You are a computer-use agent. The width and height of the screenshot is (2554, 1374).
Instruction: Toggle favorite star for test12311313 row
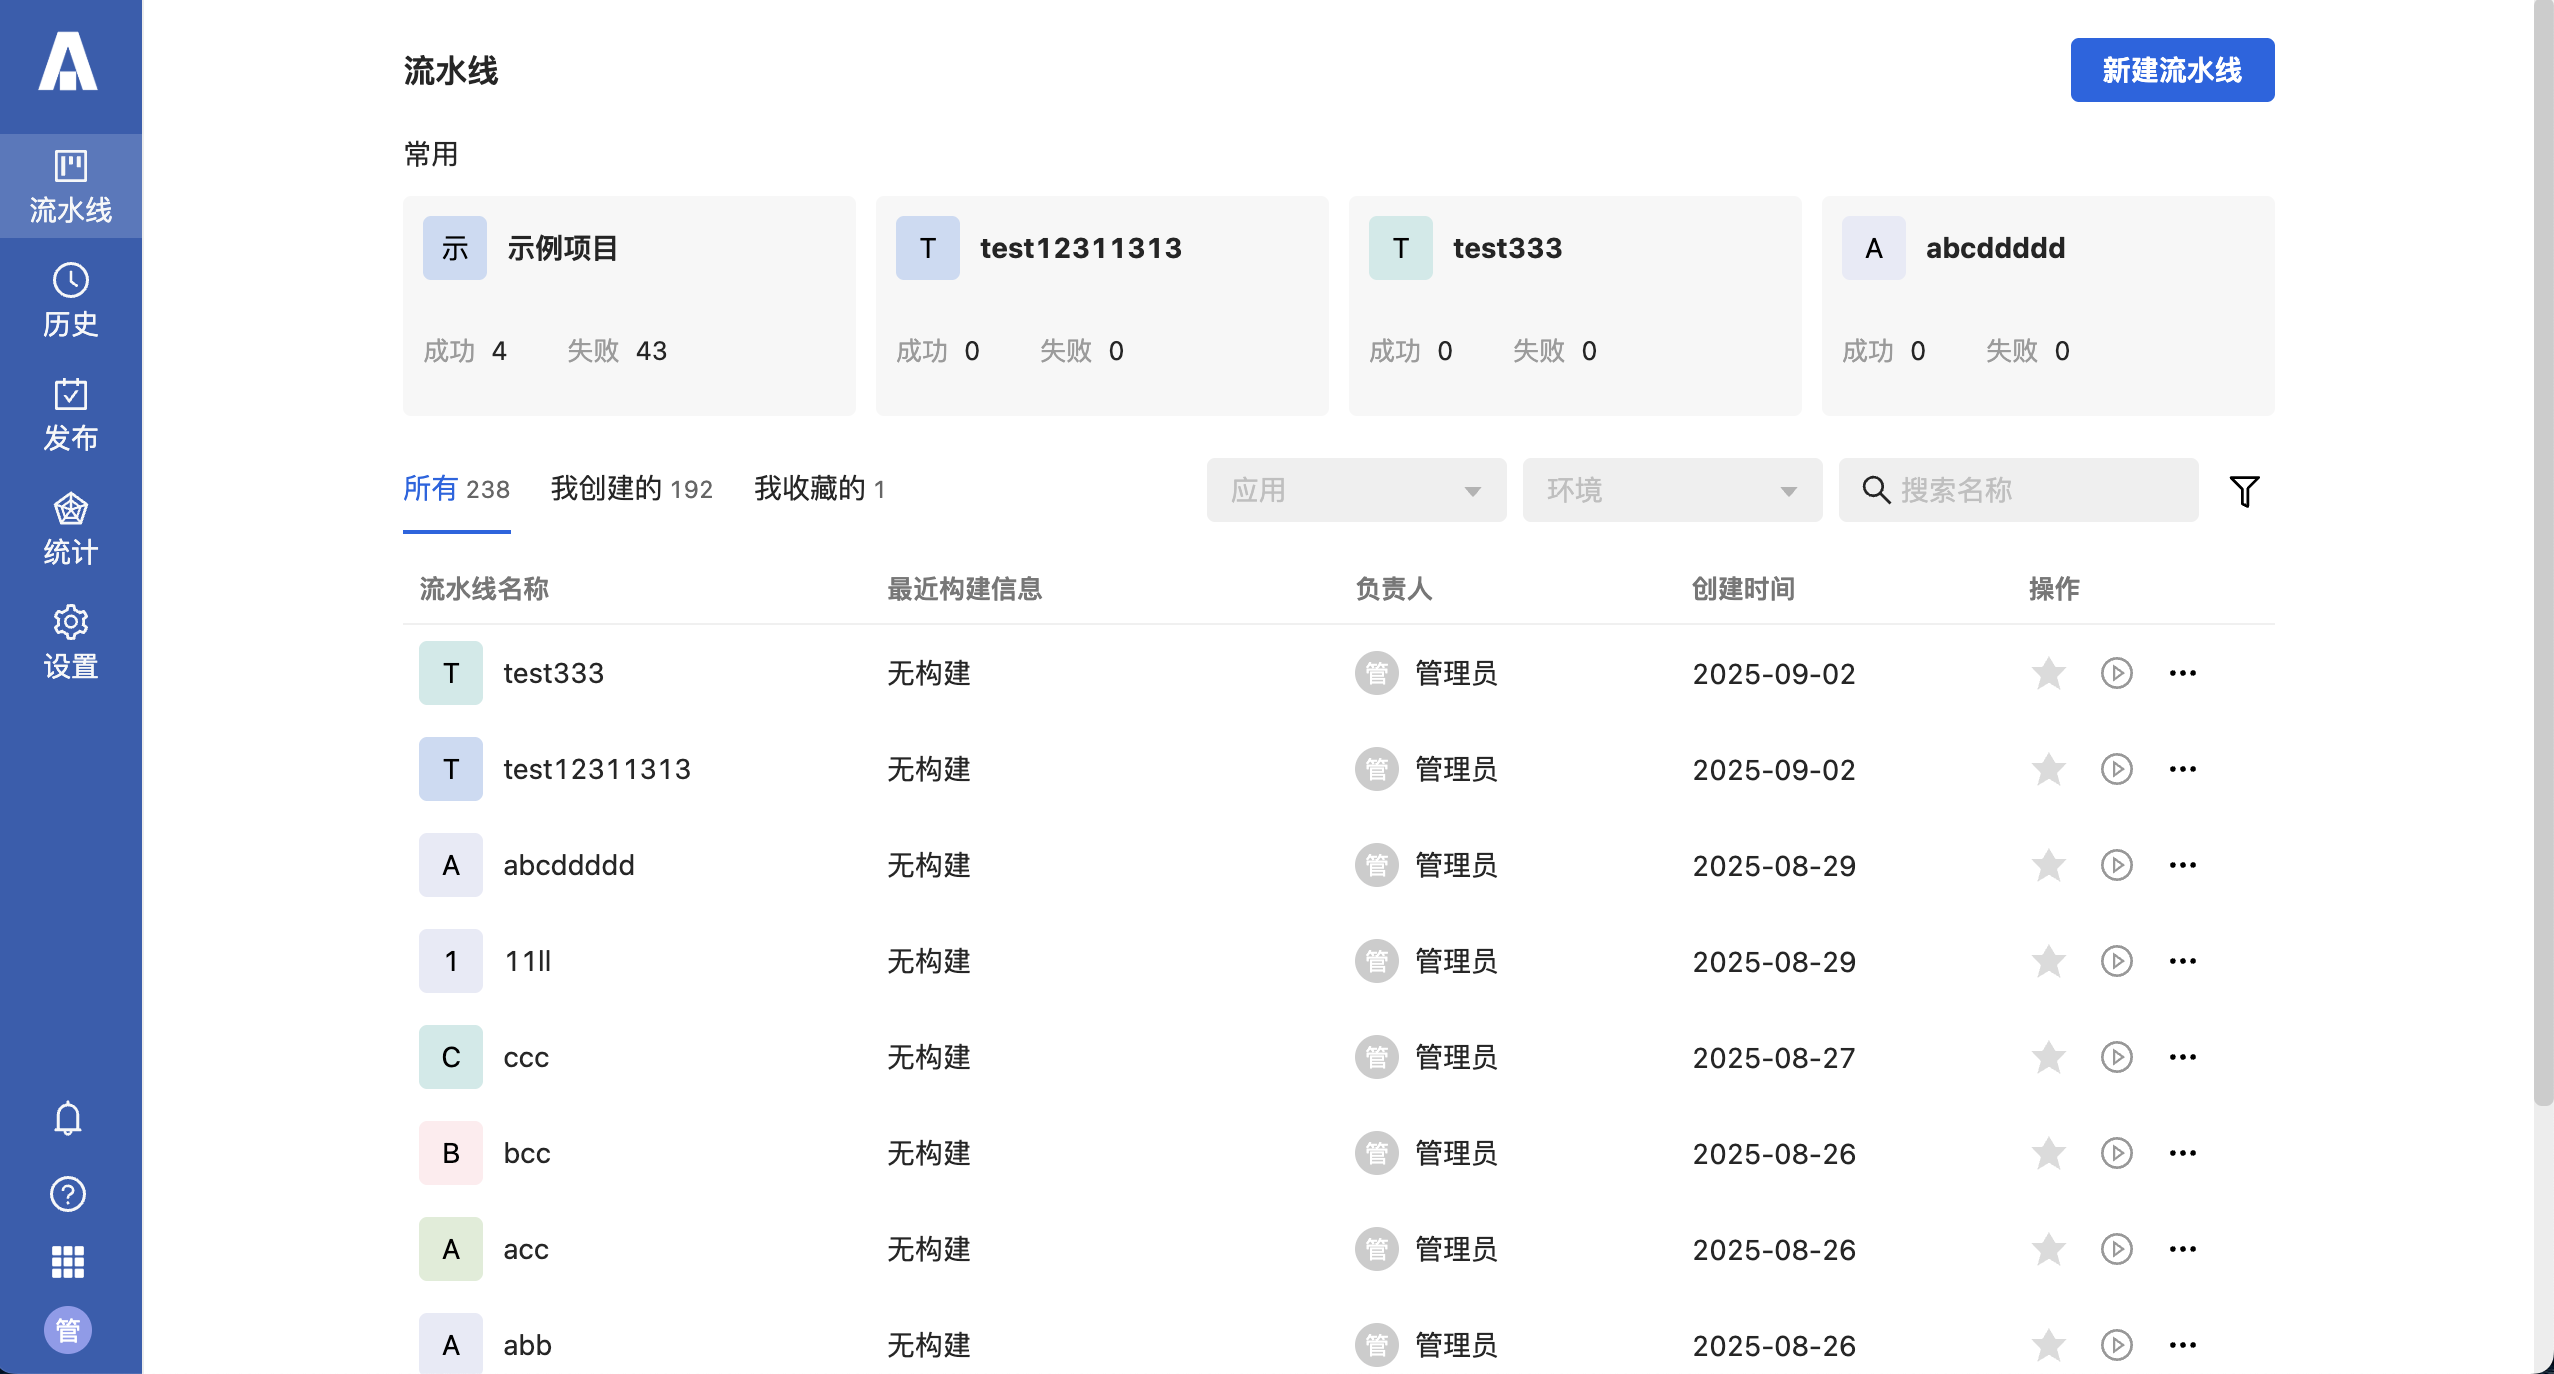tap(2048, 769)
